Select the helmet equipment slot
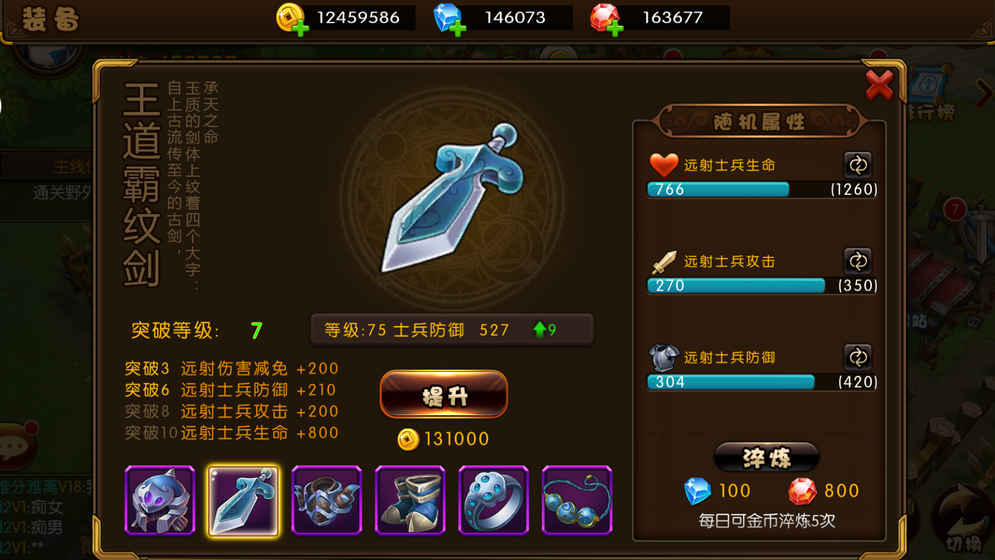This screenshot has height=560, width=995. (160, 500)
